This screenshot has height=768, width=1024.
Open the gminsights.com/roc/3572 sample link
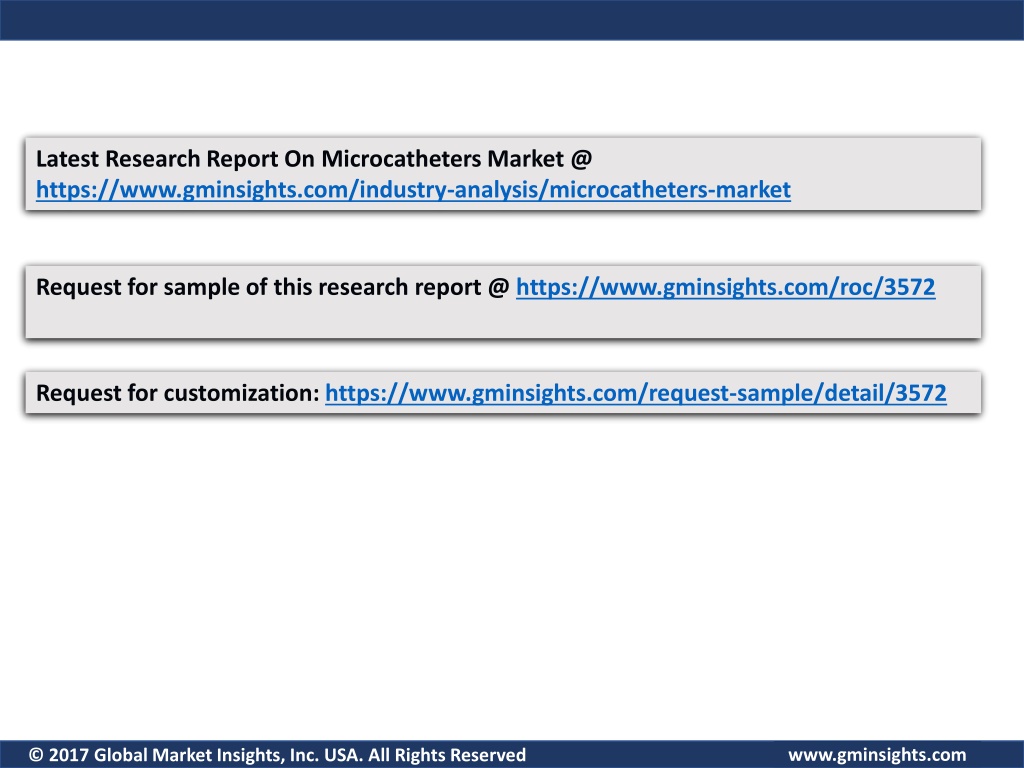pyautogui.click(x=726, y=287)
